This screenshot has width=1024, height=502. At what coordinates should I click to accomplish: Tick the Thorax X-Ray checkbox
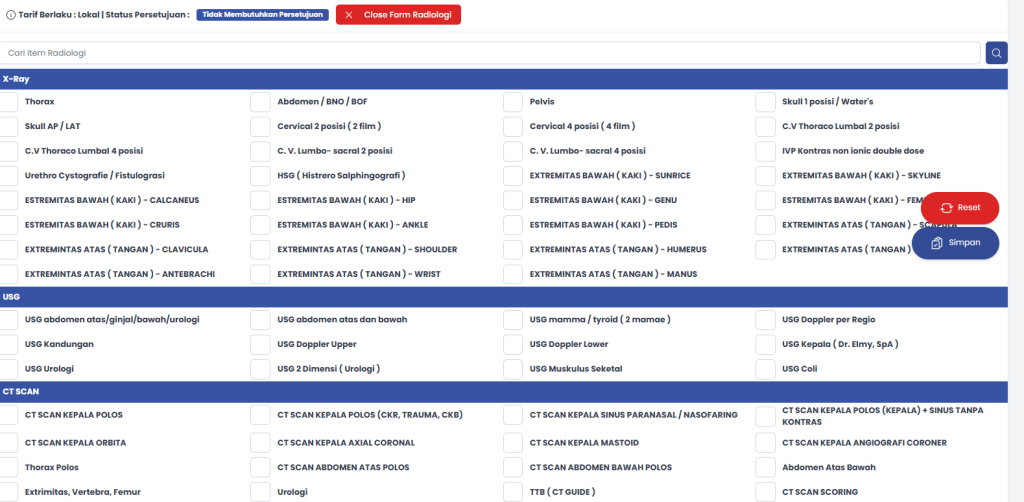coord(8,102)
